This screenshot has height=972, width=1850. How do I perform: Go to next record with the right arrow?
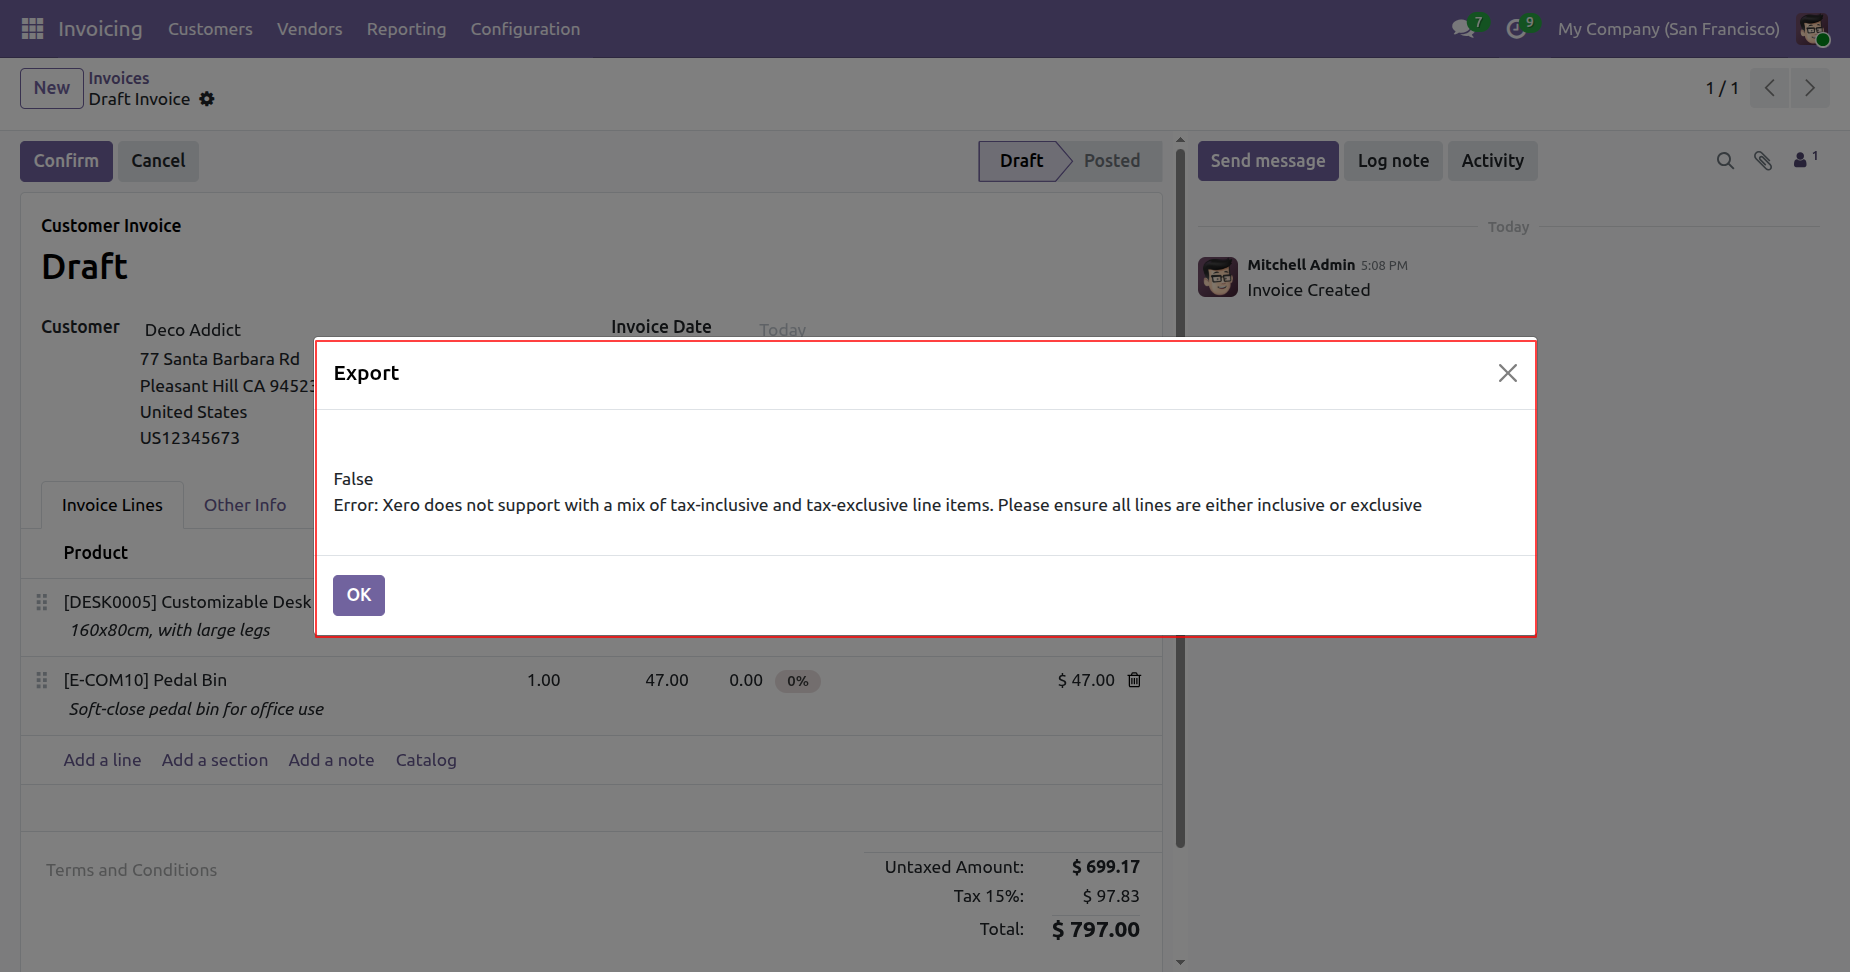click(1810, 88)
